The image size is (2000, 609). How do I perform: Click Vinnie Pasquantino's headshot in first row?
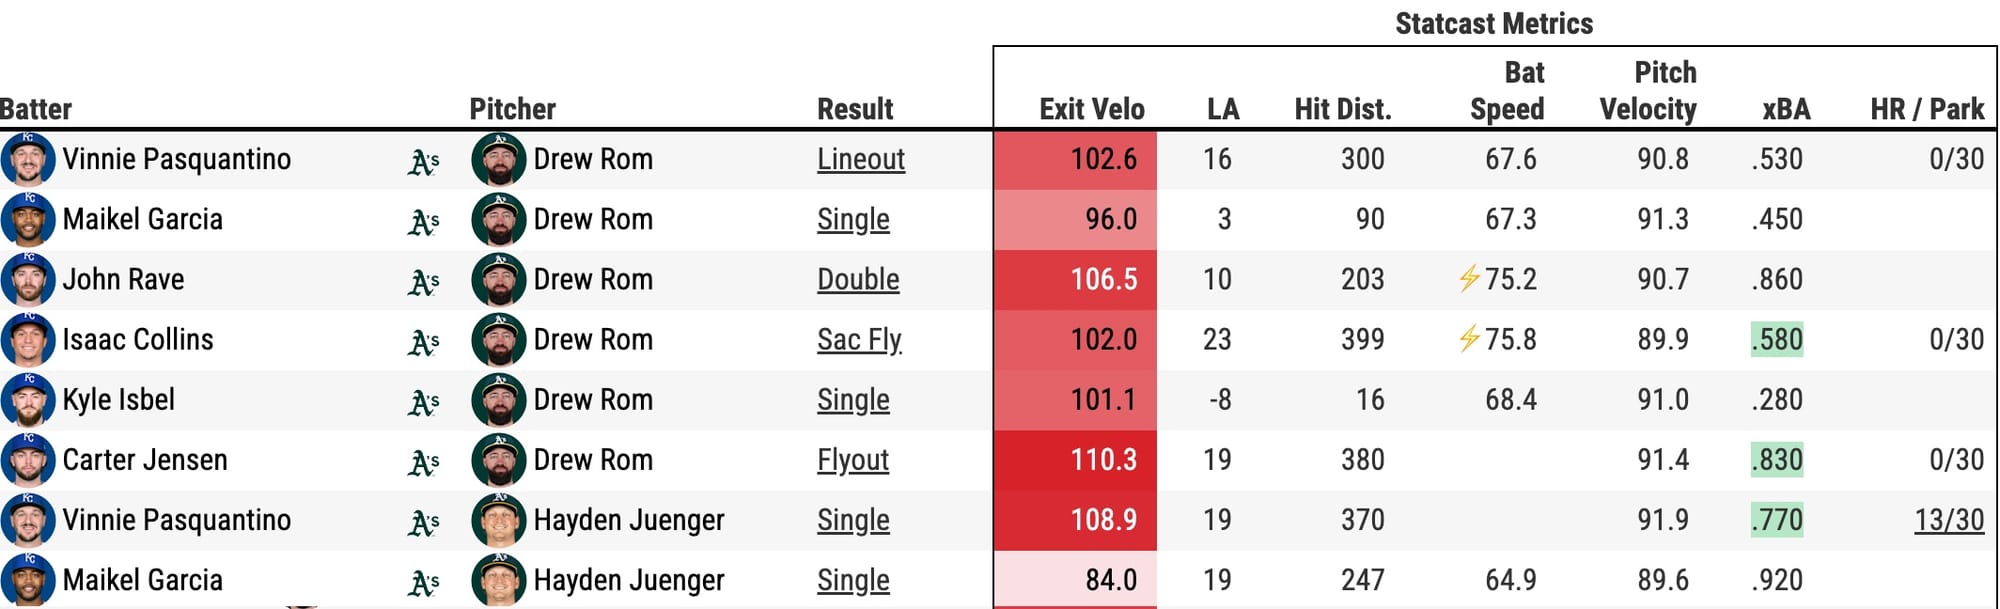28,159
